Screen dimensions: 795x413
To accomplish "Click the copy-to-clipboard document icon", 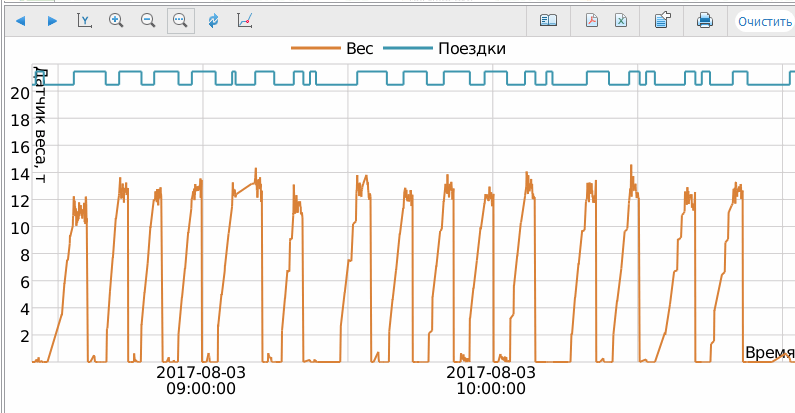I will [662, 20].
